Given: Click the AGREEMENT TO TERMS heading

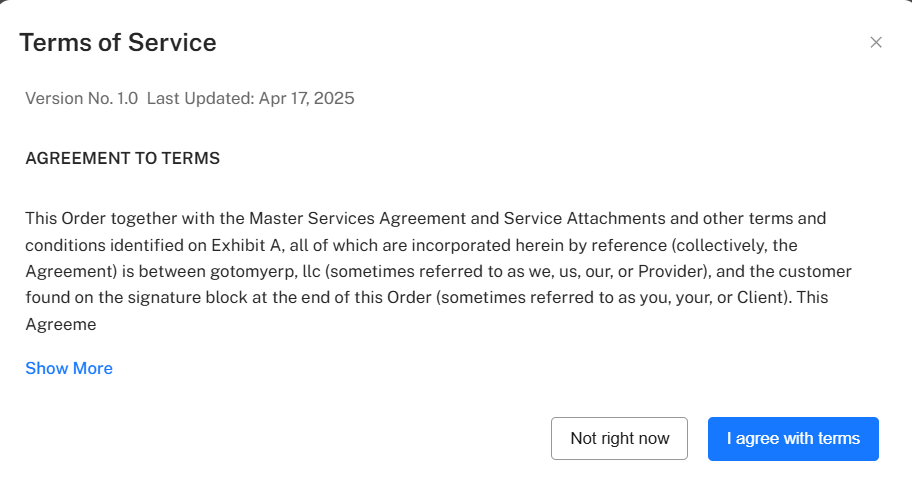Looking at the screenshot, I should click(122, 158).
